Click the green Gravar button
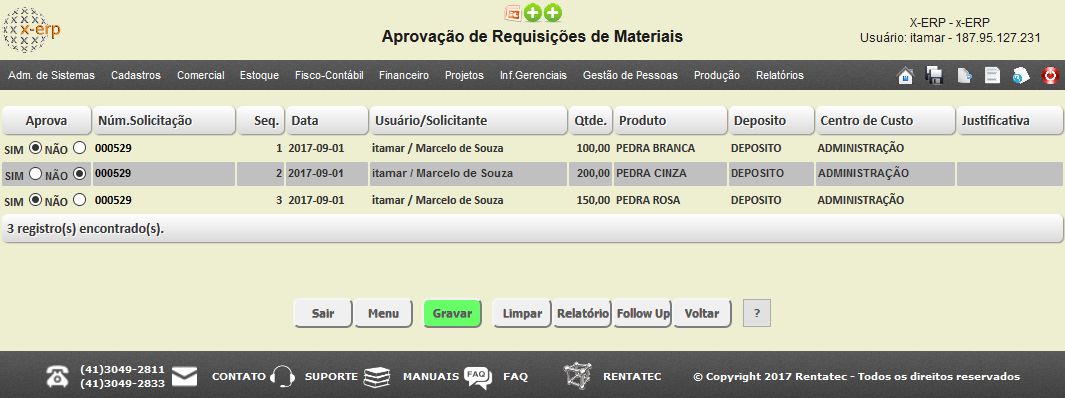Image resolution: width=1065 pixels, height=398 pixels. click(452, 314)
